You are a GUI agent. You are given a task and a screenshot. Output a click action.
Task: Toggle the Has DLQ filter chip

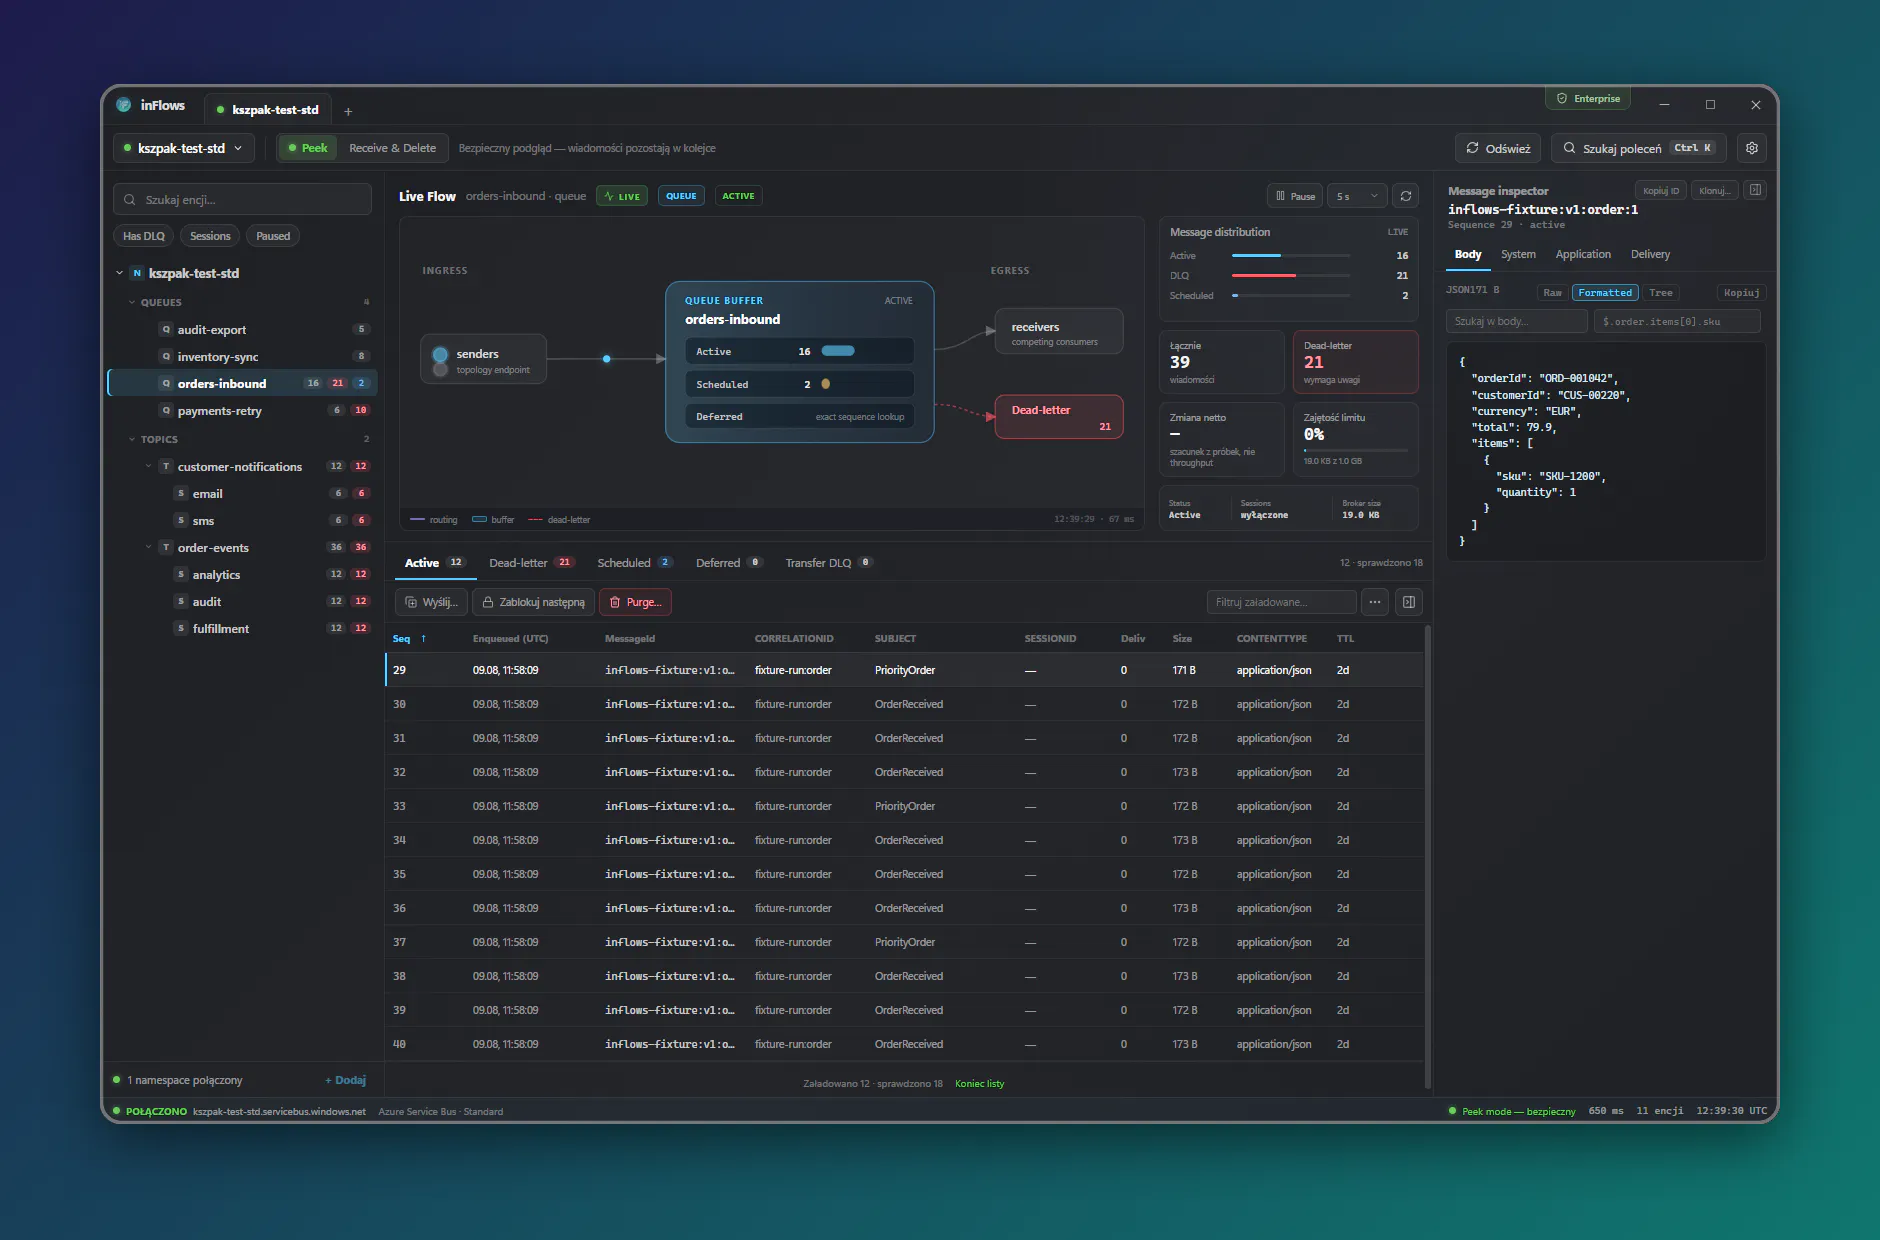click(x=144, y=236)
